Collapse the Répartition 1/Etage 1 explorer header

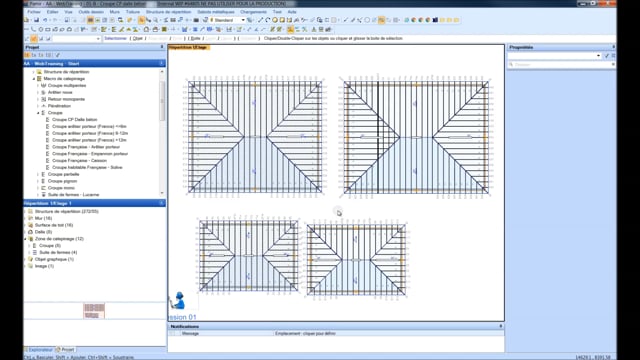162,203
